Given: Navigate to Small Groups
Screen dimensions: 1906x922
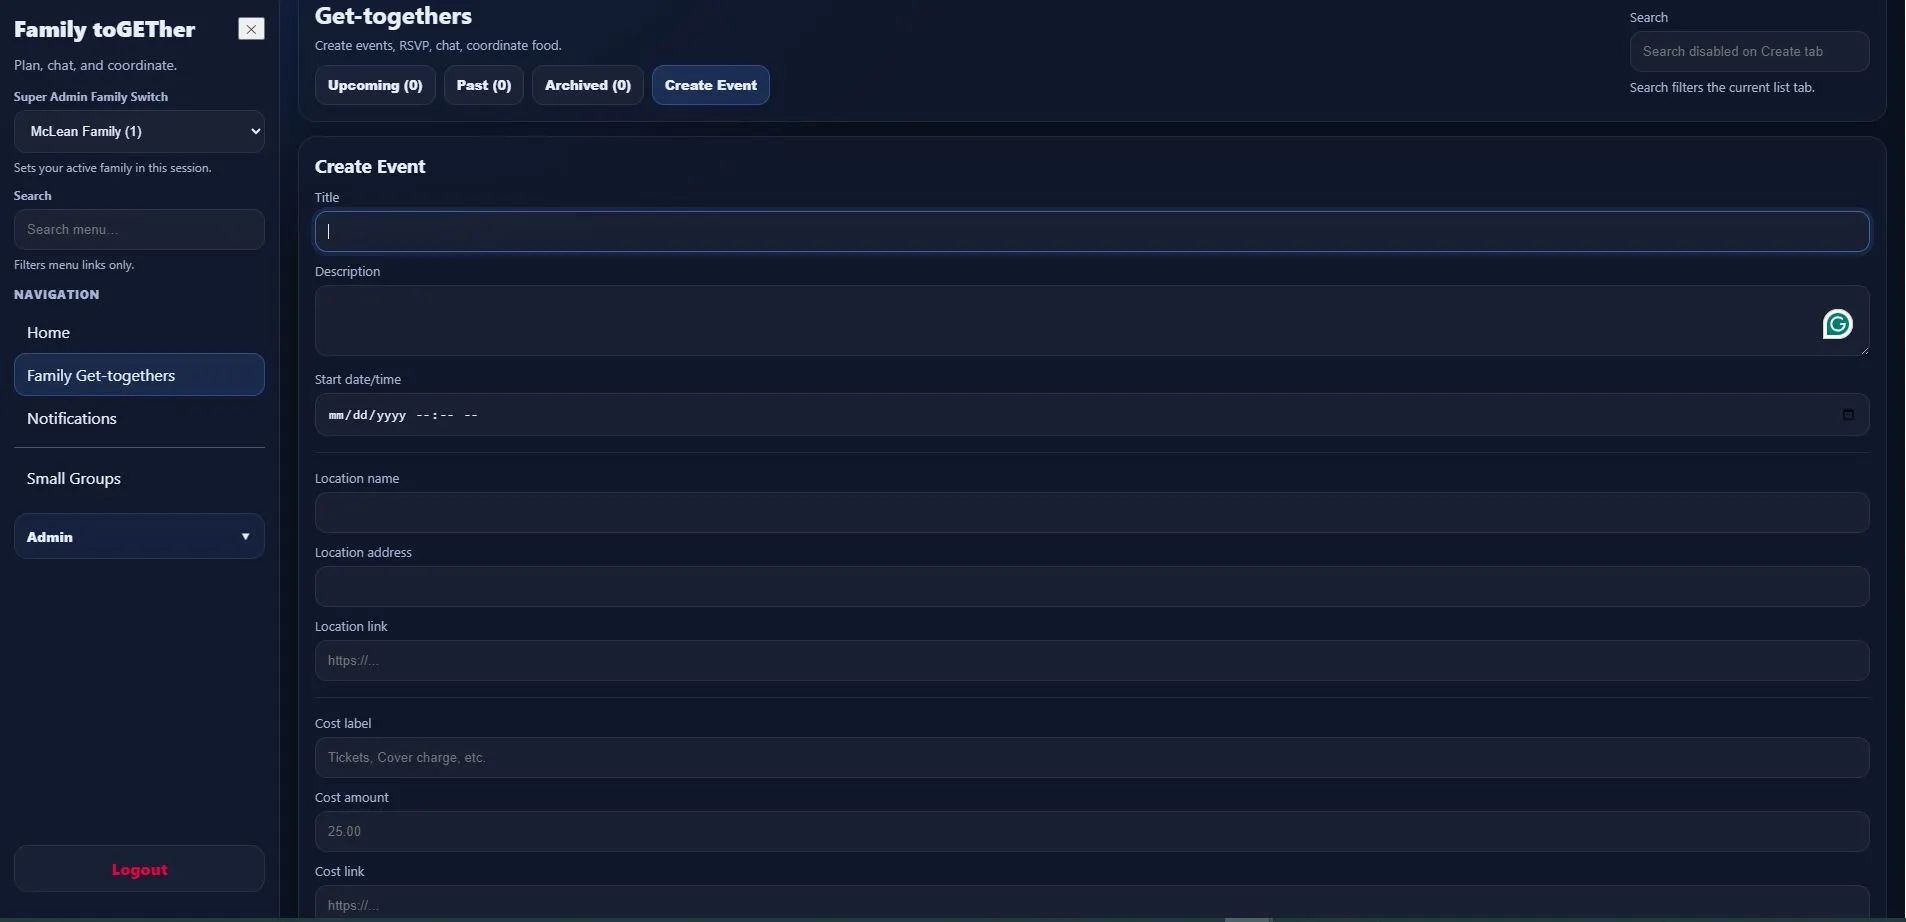Looking at the screenshot, I should [74, 479].
